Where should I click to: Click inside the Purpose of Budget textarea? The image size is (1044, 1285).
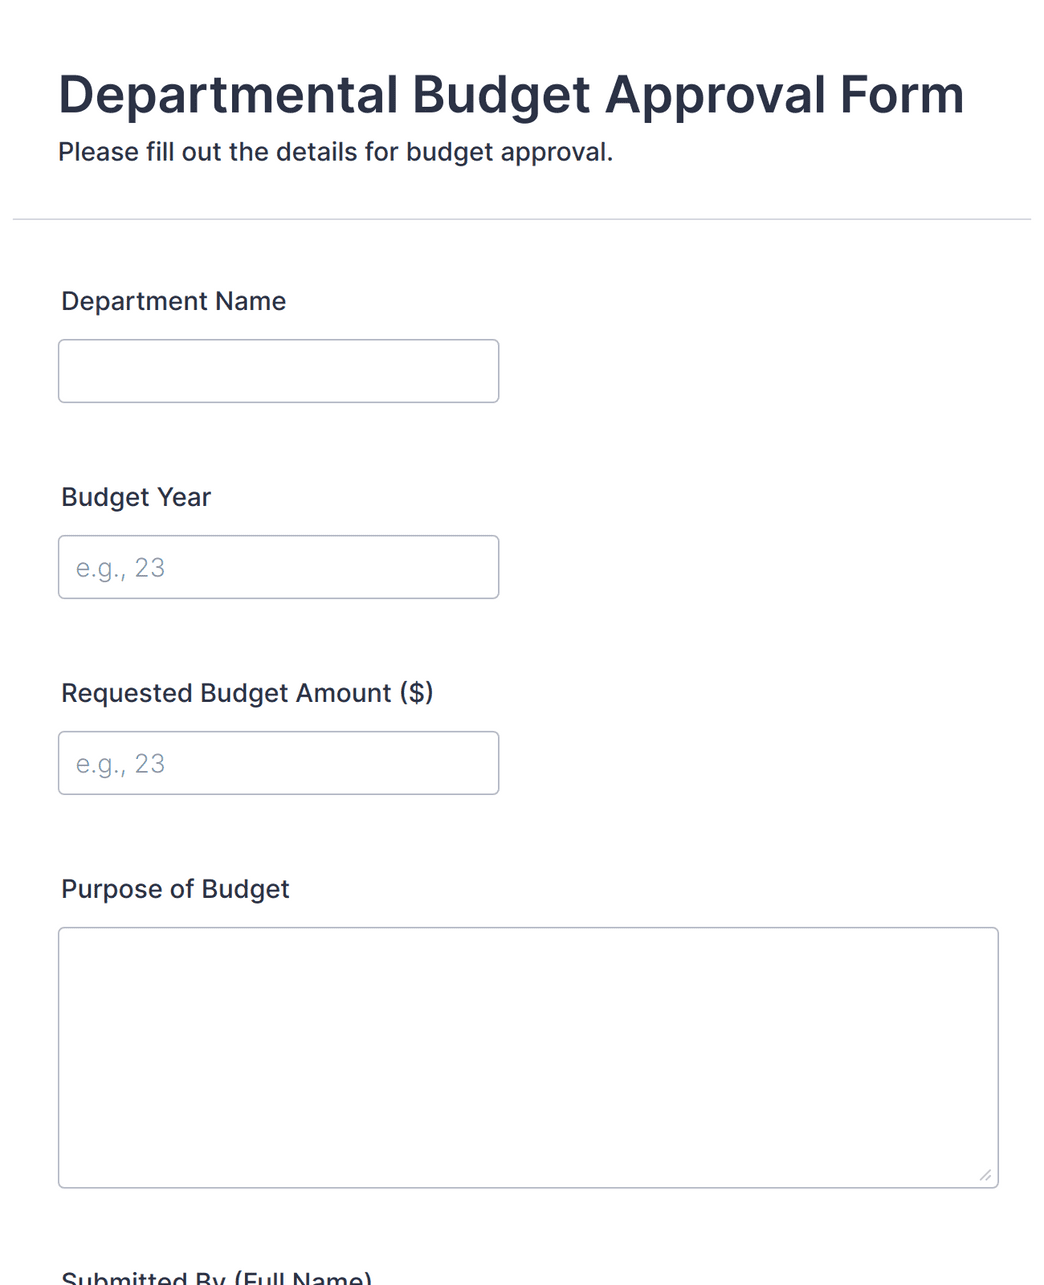coord(528,1057)
